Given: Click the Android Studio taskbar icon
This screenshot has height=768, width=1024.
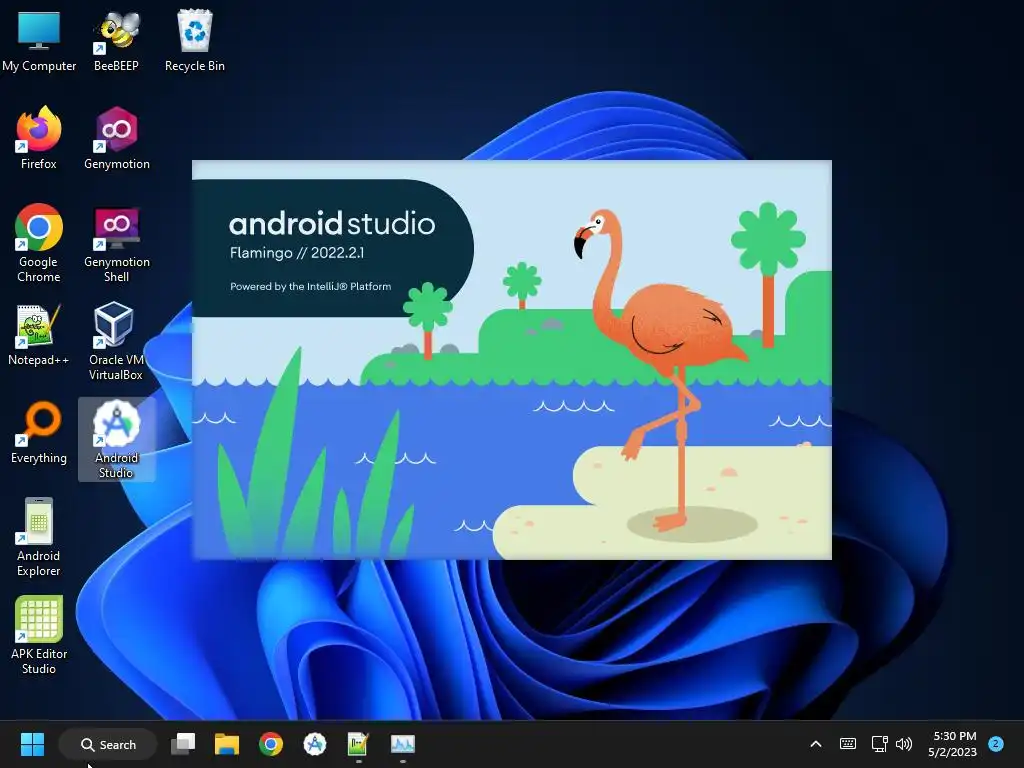Looking at the screenshot, I should pyautogui.click(x=315, y=744).
